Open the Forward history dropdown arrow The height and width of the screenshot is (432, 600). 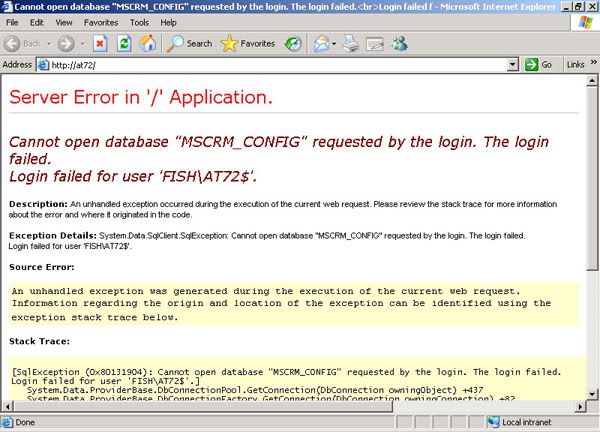(x=83, y=44)
